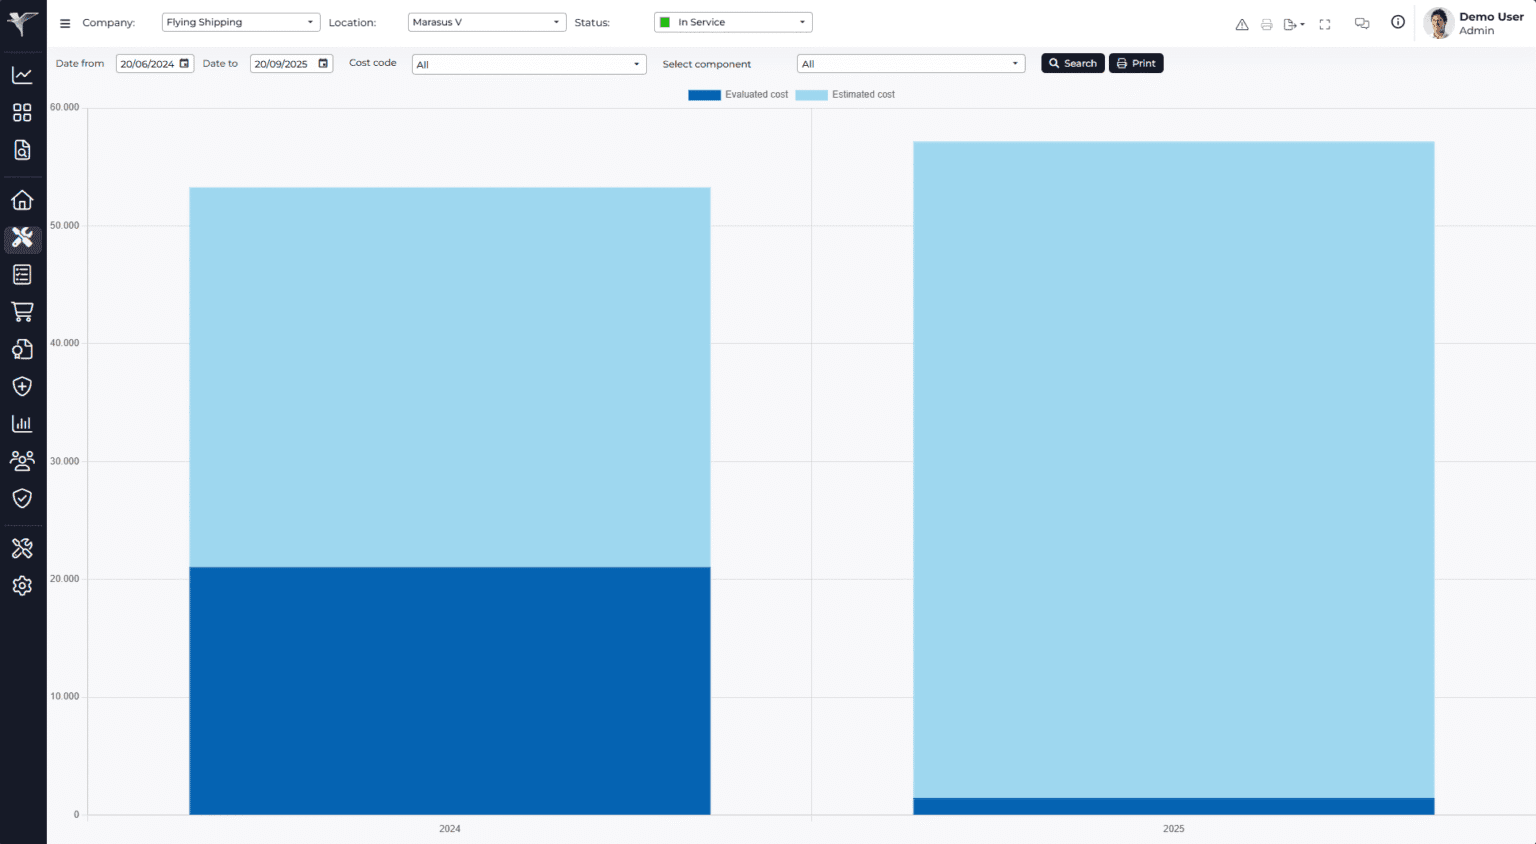Image resolution: width=1536 pixels, height=844 pixels.
Task: Change Status from In Service
Action: pos(733,21)
